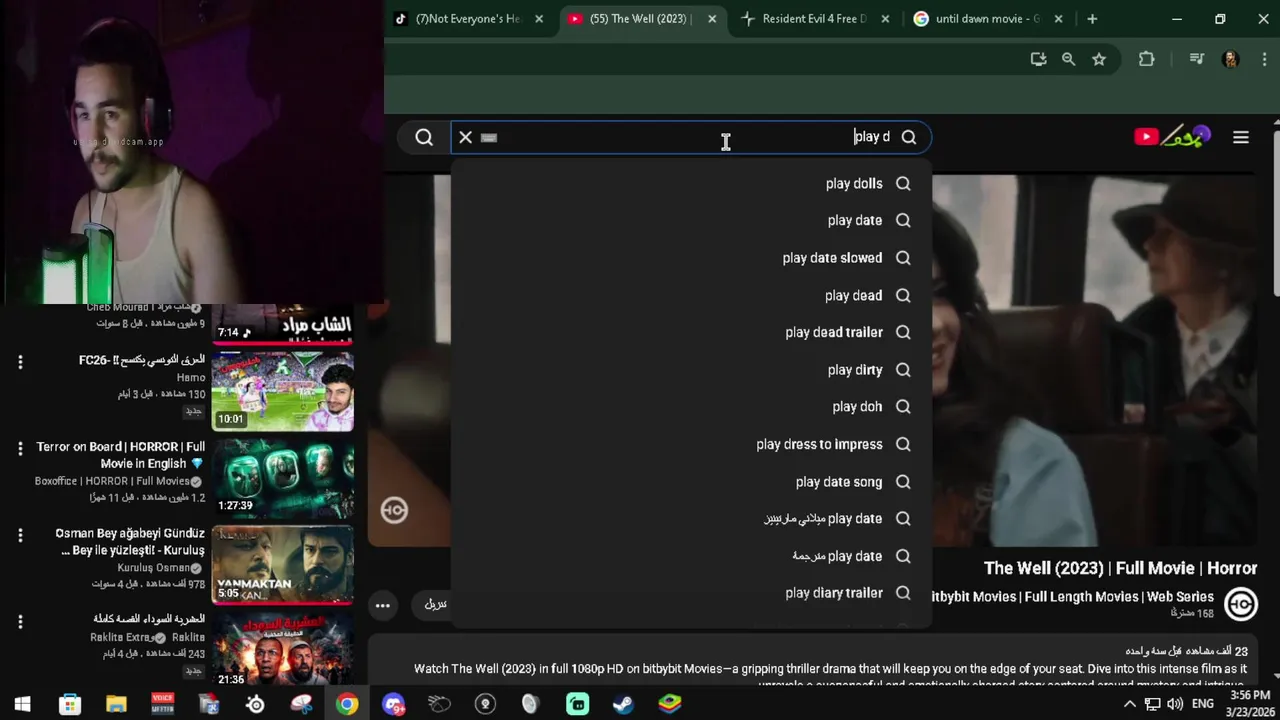Screen dimensions: 1280x720
Task: Open the bitbybit Movies channel avatar
Action: (x=1241, y=604)
